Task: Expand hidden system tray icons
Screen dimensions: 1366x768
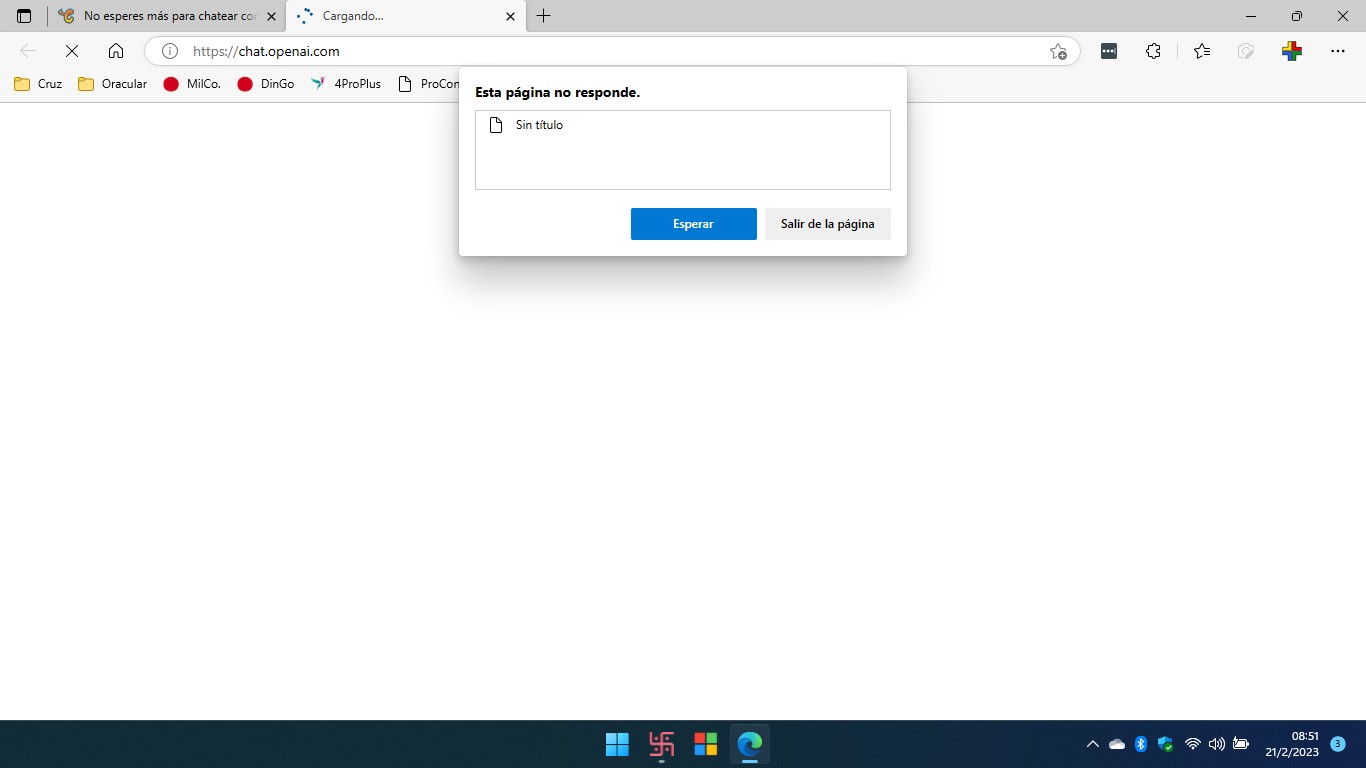Action: pyautogui.click(x=1092, y=744)
